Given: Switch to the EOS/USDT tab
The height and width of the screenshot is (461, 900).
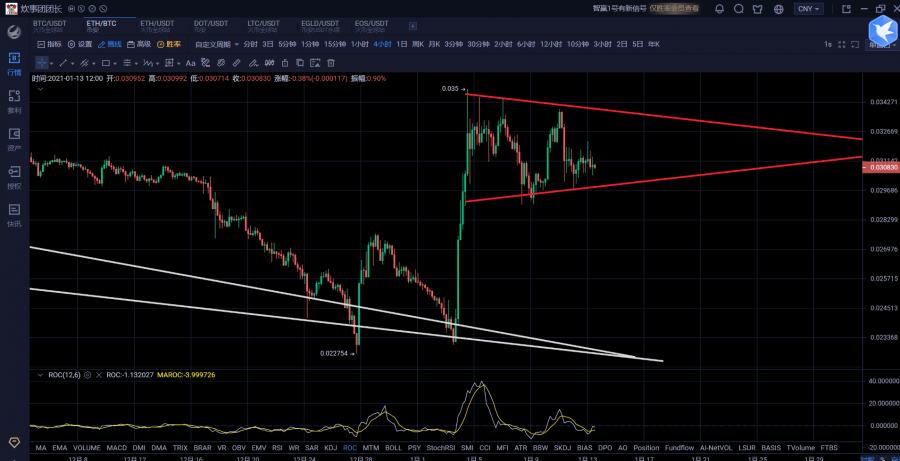Looking at the screenshot, I should pyautogui.click(x=372, y=26).
